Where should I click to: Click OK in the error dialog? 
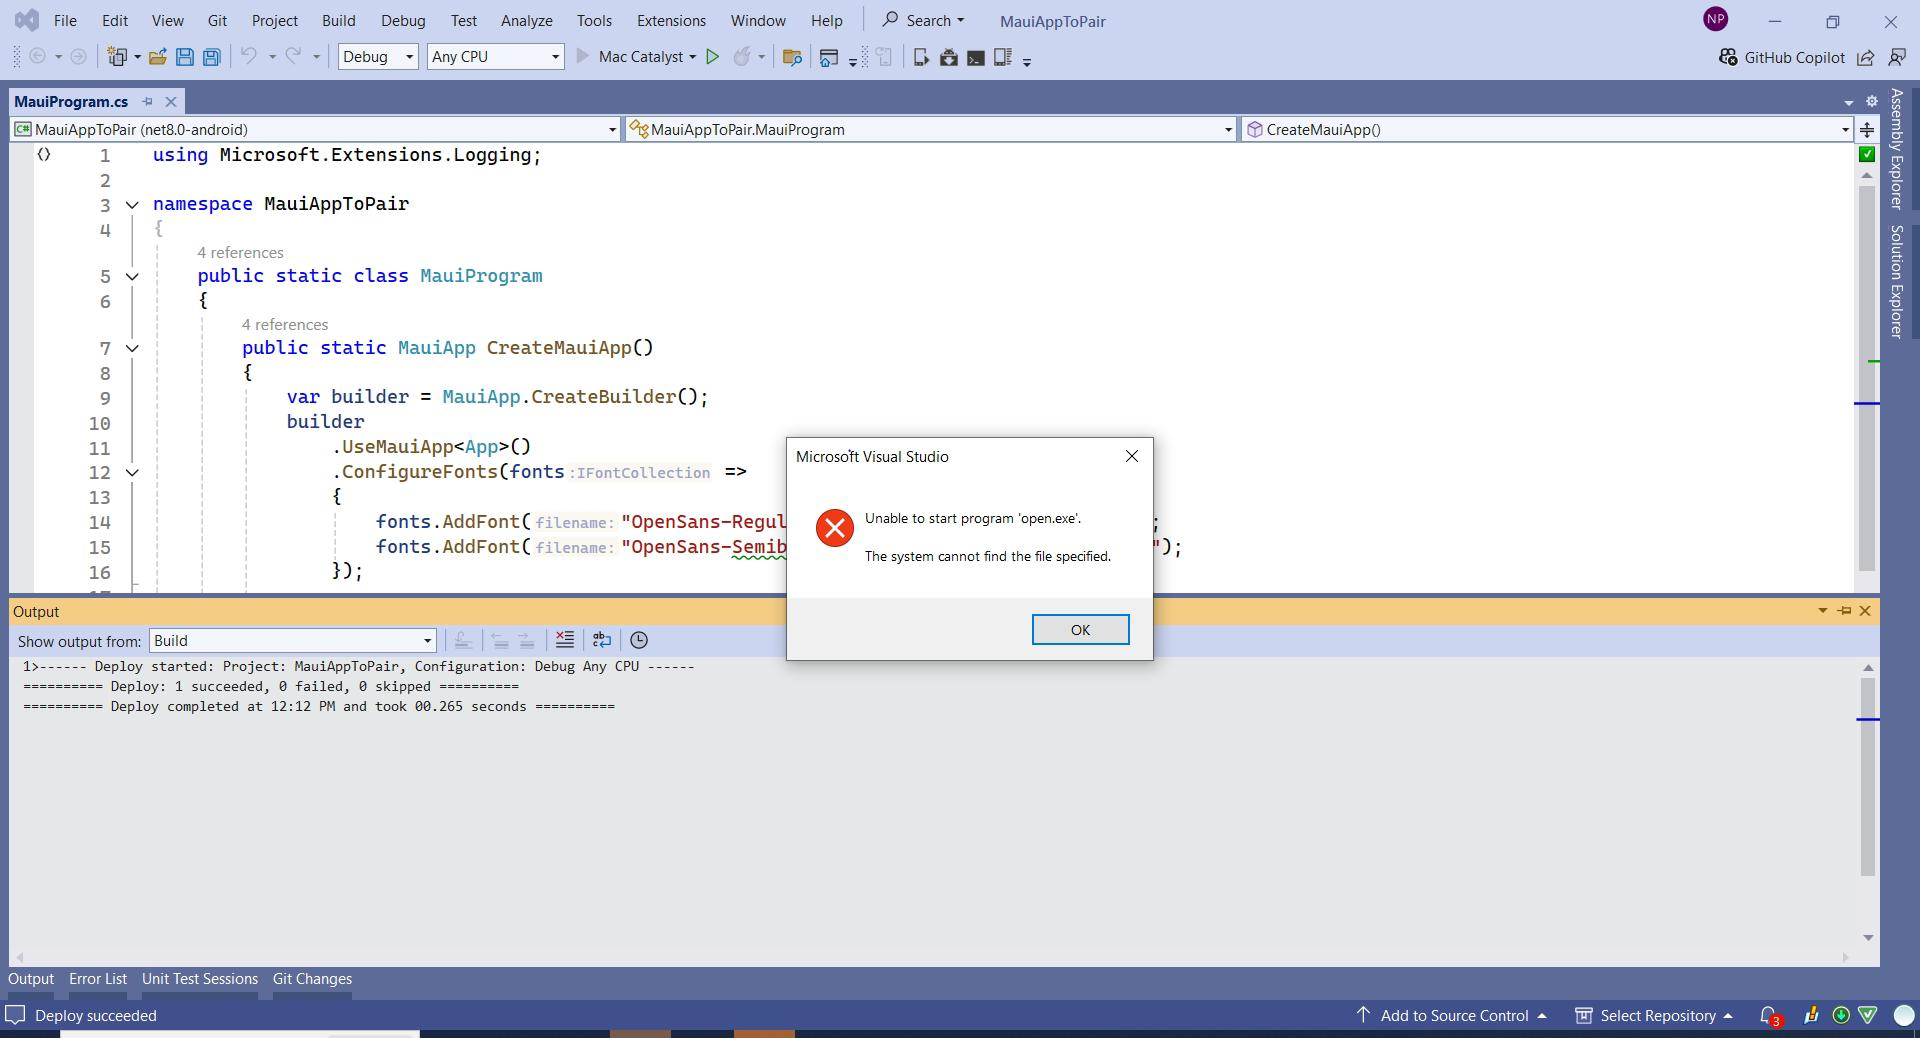tap(1080, 629)
